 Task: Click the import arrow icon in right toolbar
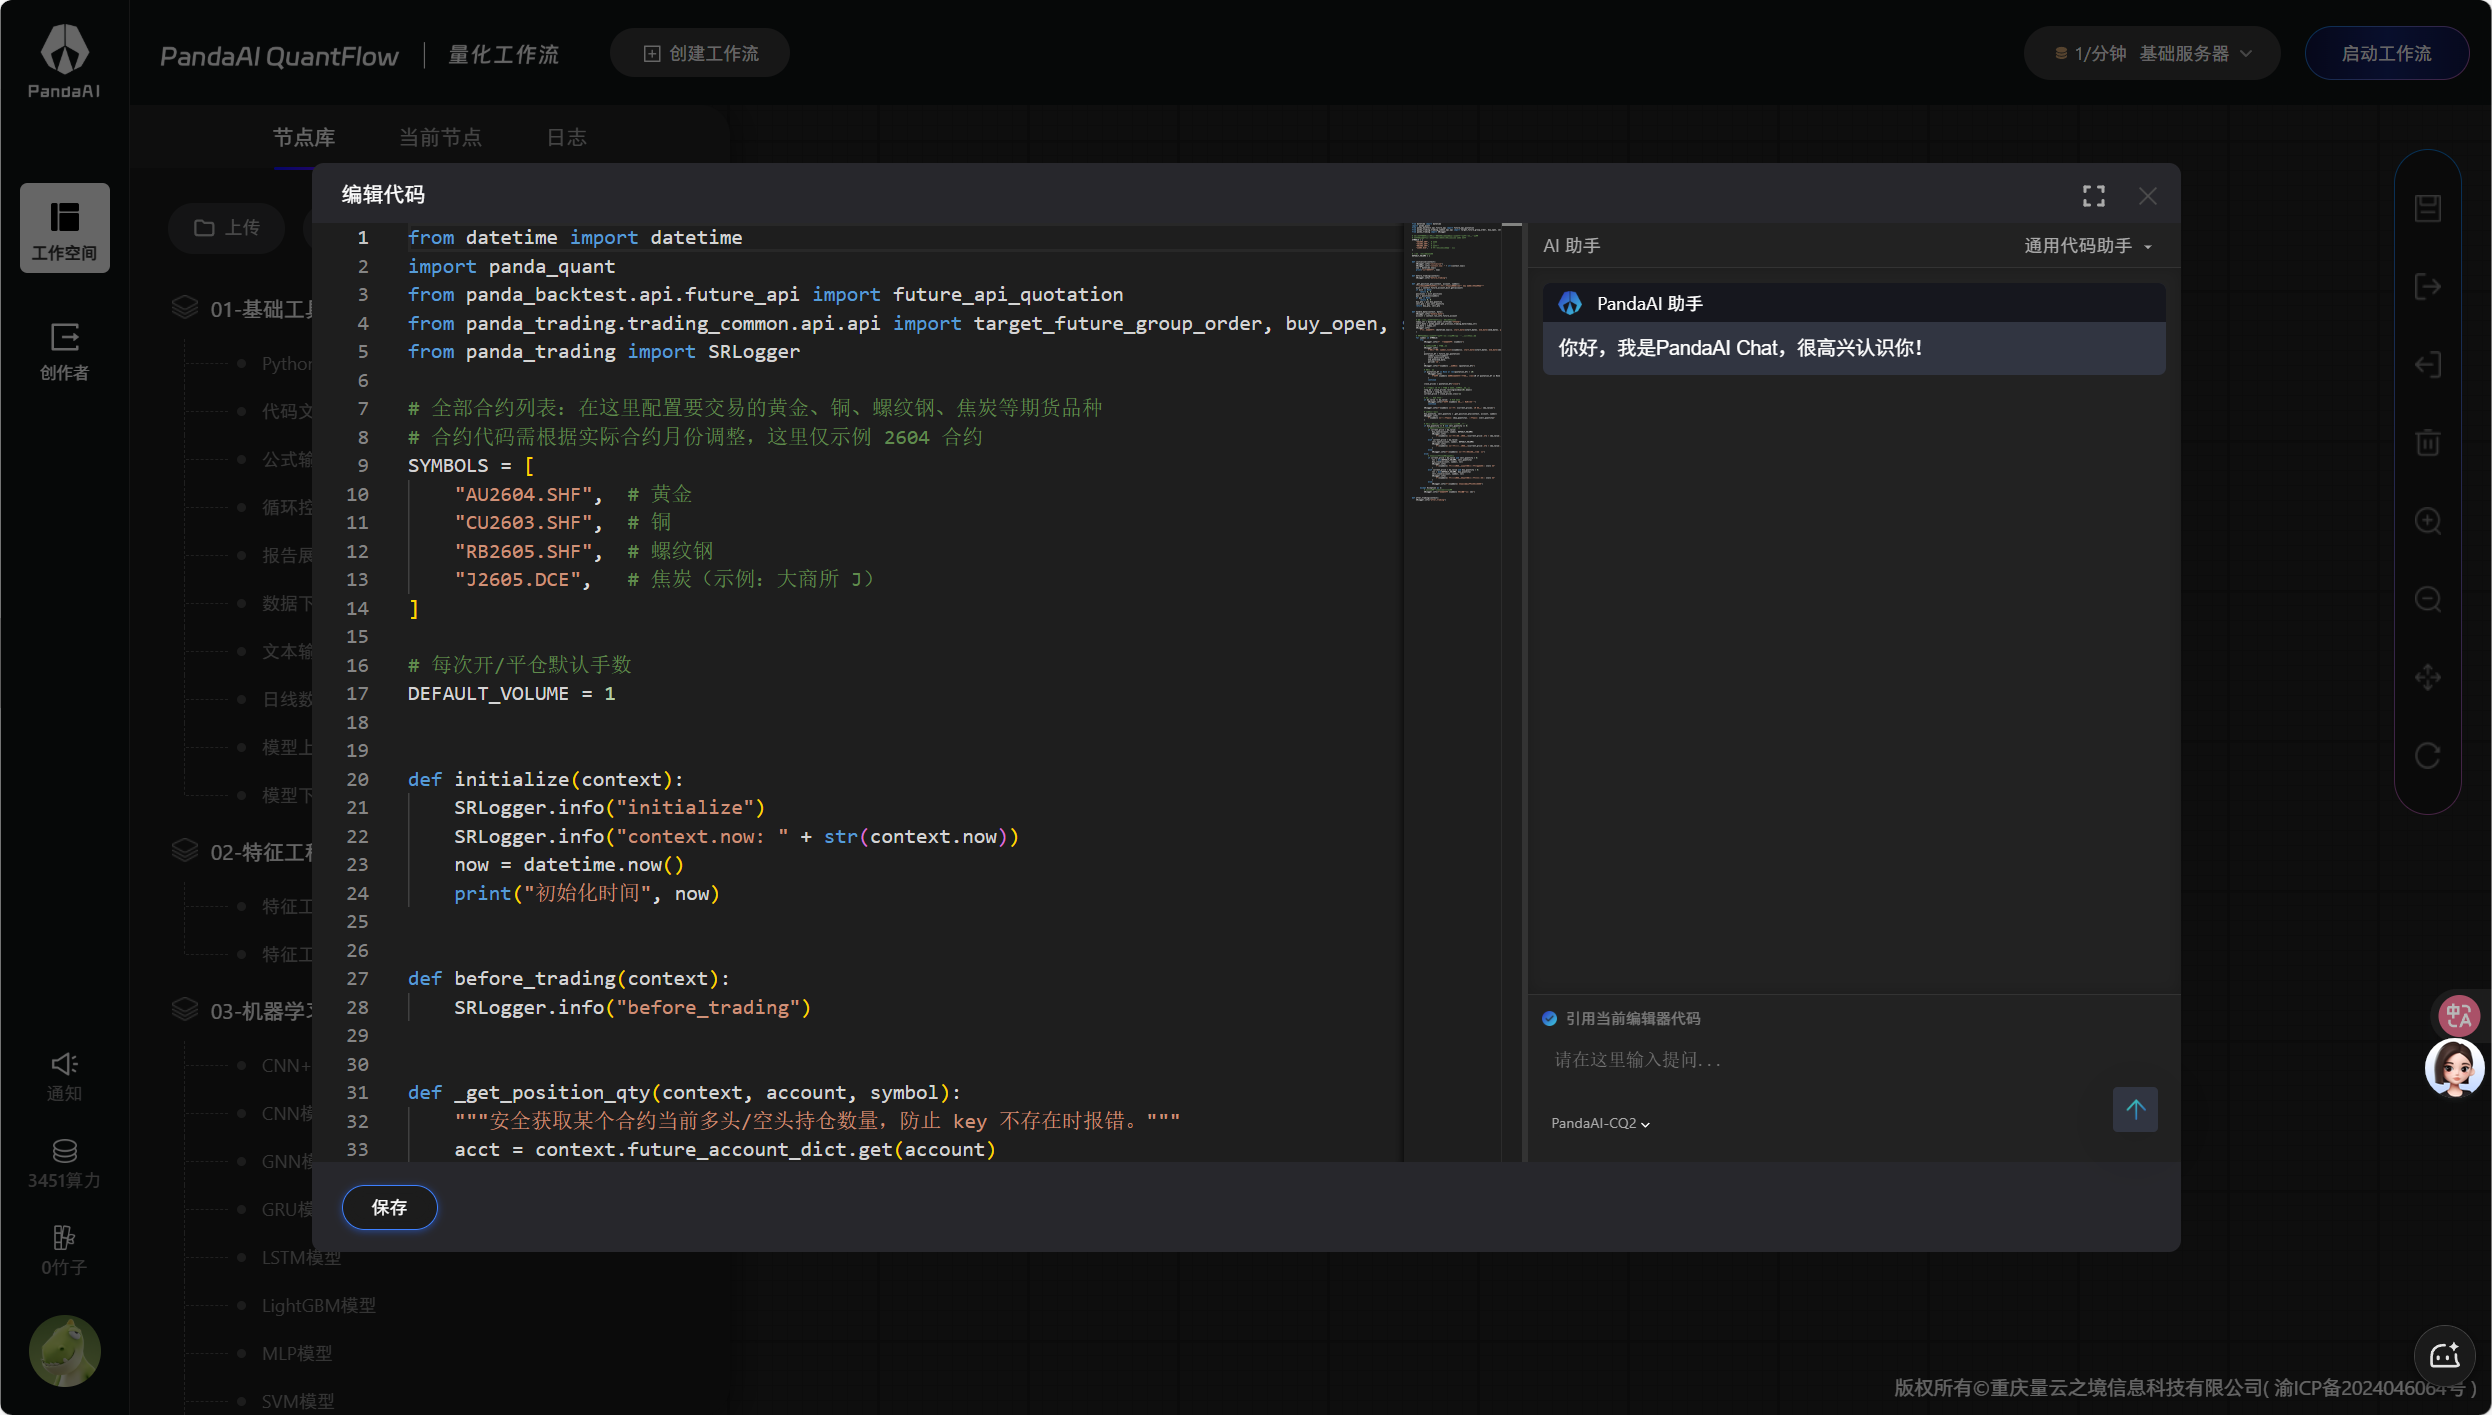(x=2428, y=365)
